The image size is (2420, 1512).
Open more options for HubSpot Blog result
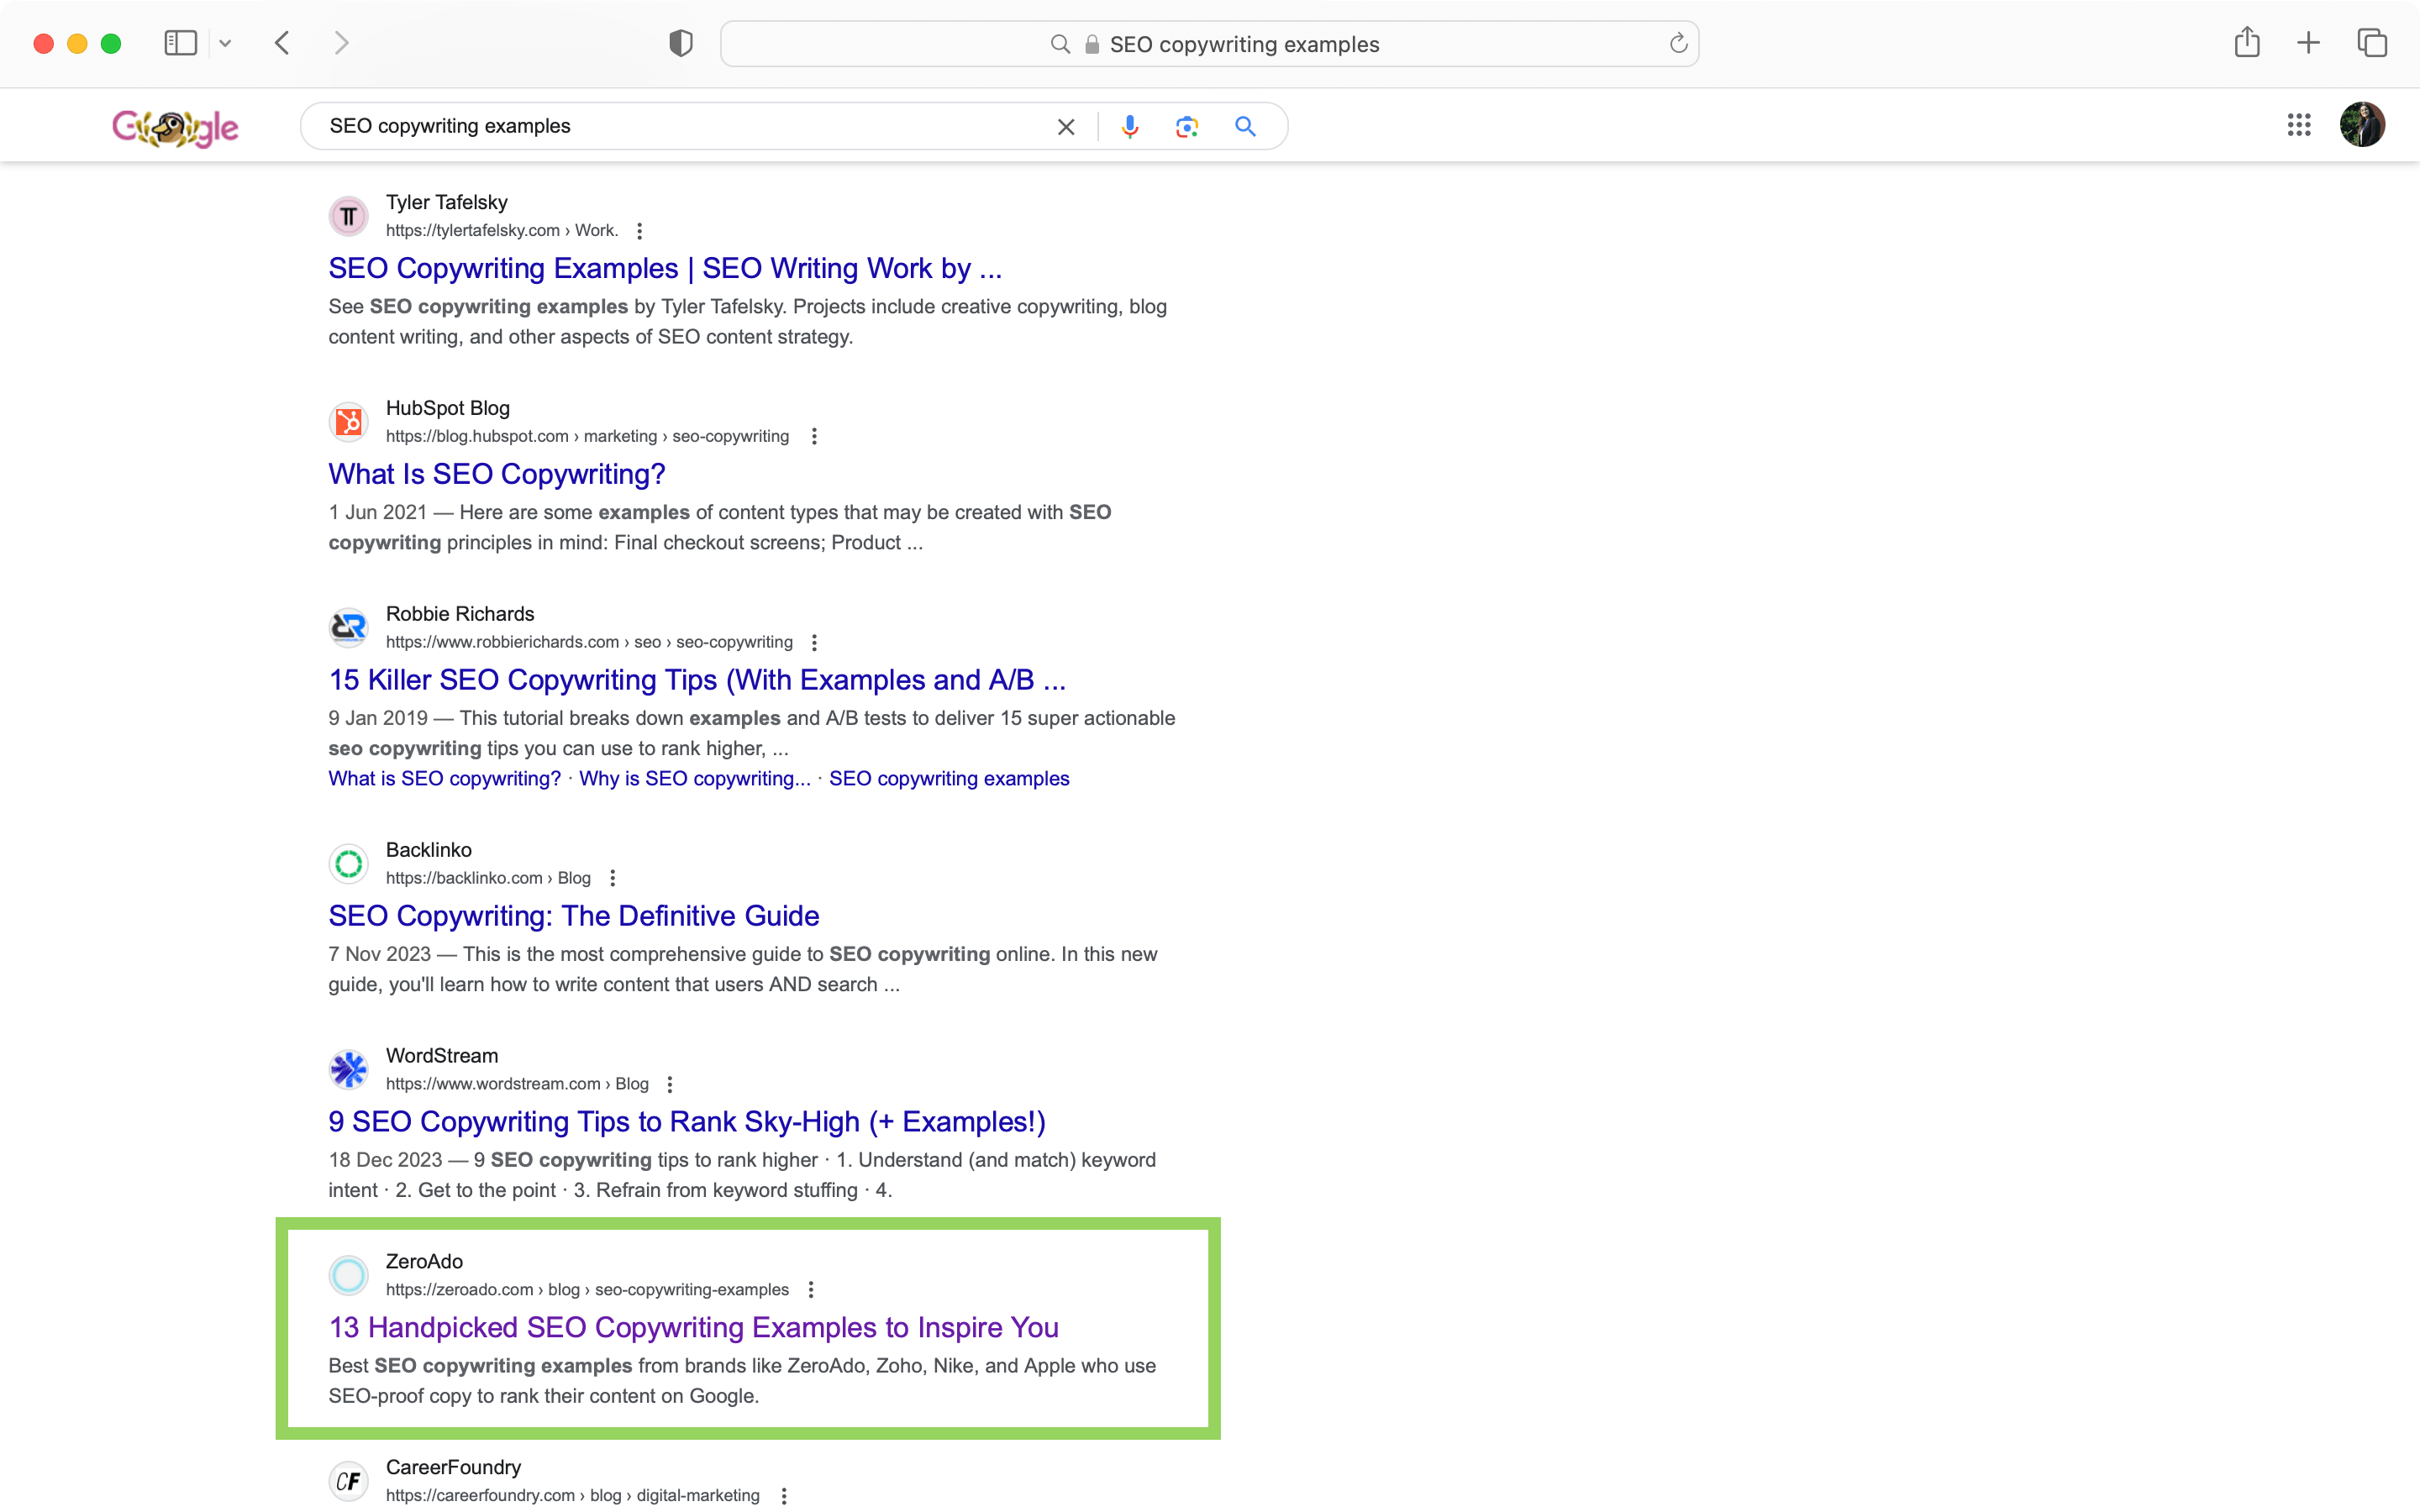[814, 437]
